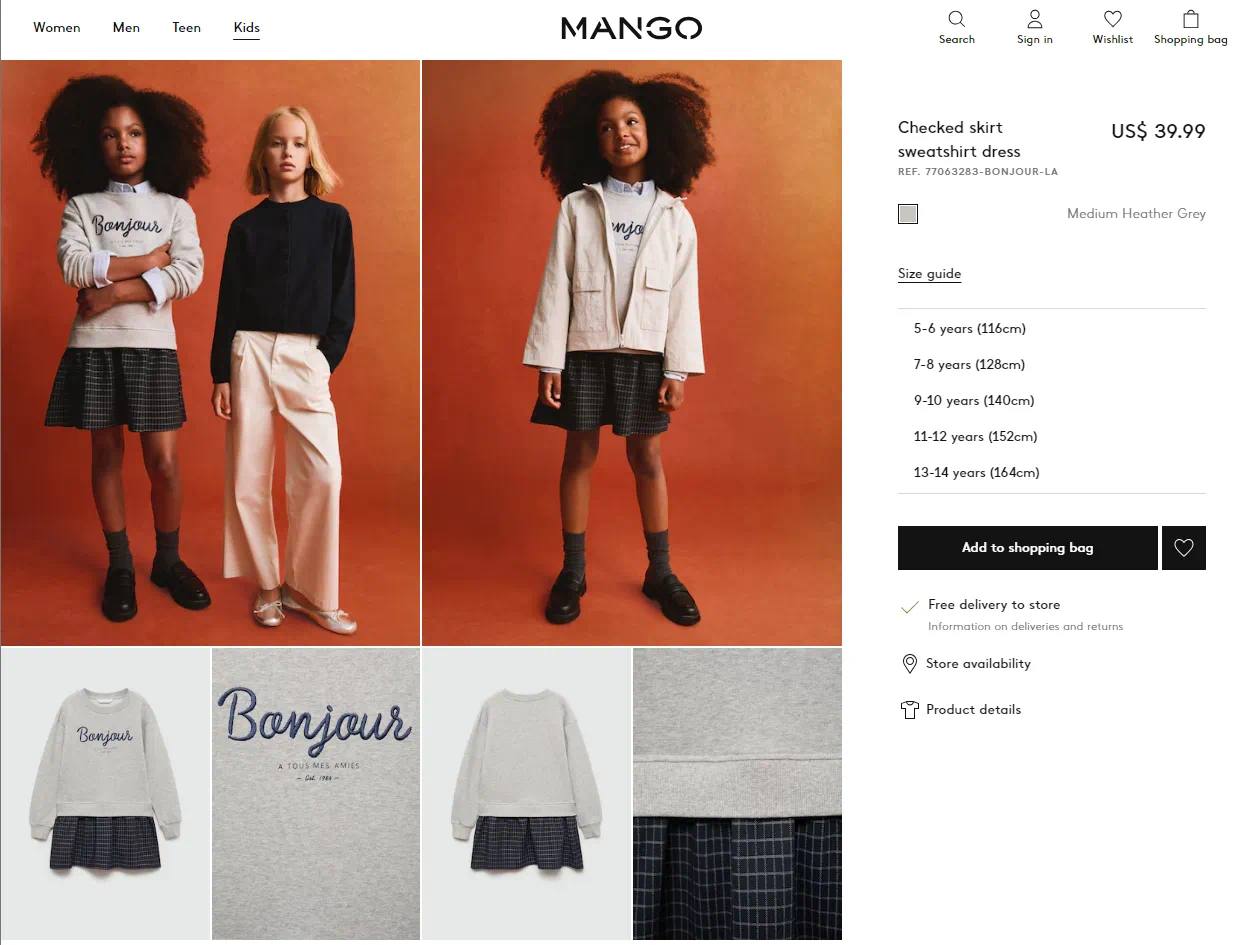Click the Product details t-shirt icon
1240x945 pixels.
coord(909,710)
